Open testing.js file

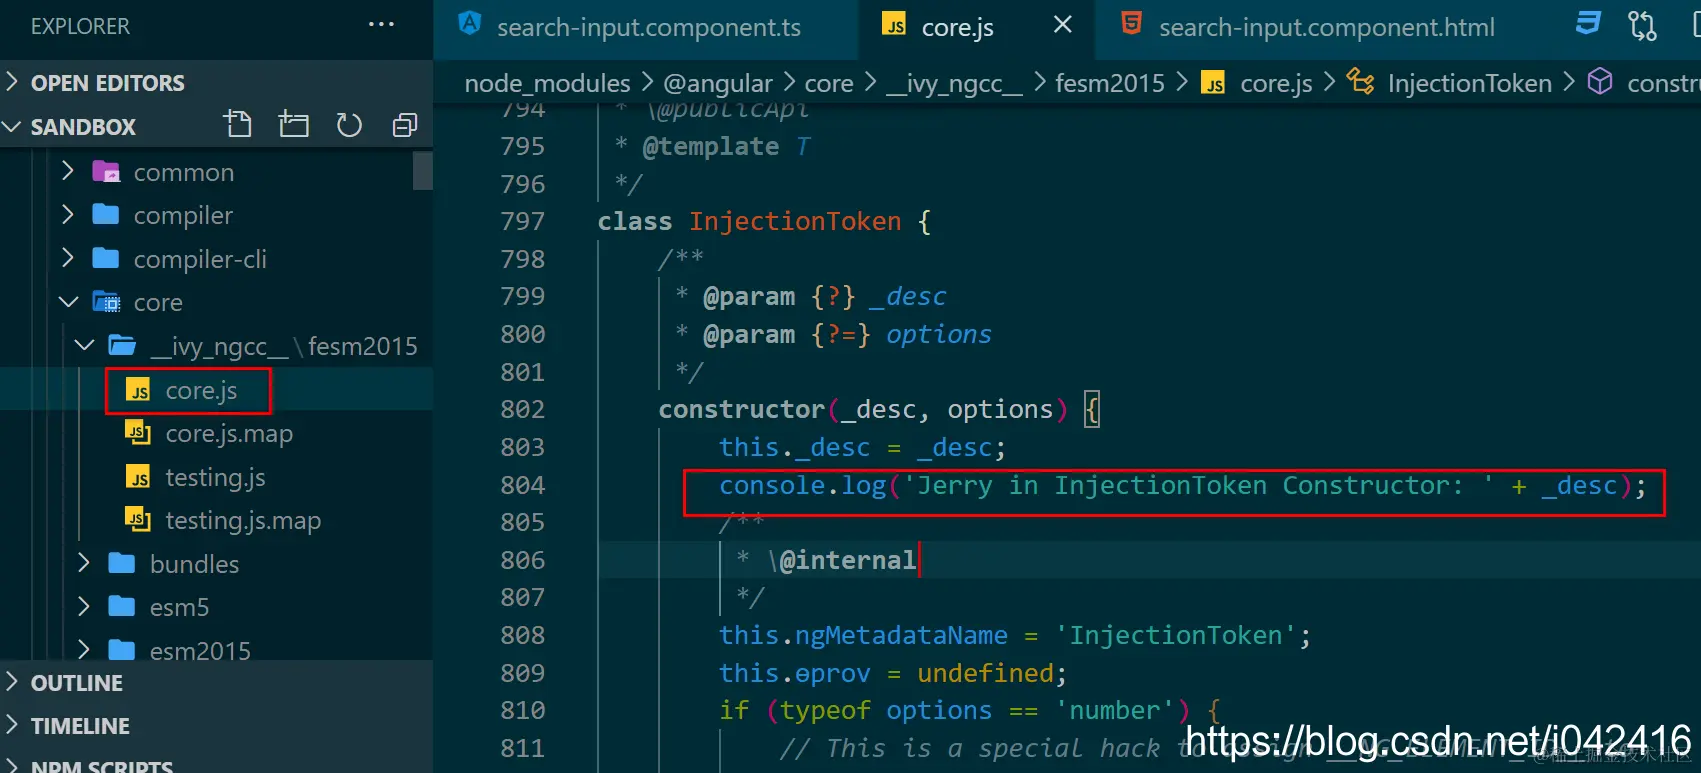215,477
